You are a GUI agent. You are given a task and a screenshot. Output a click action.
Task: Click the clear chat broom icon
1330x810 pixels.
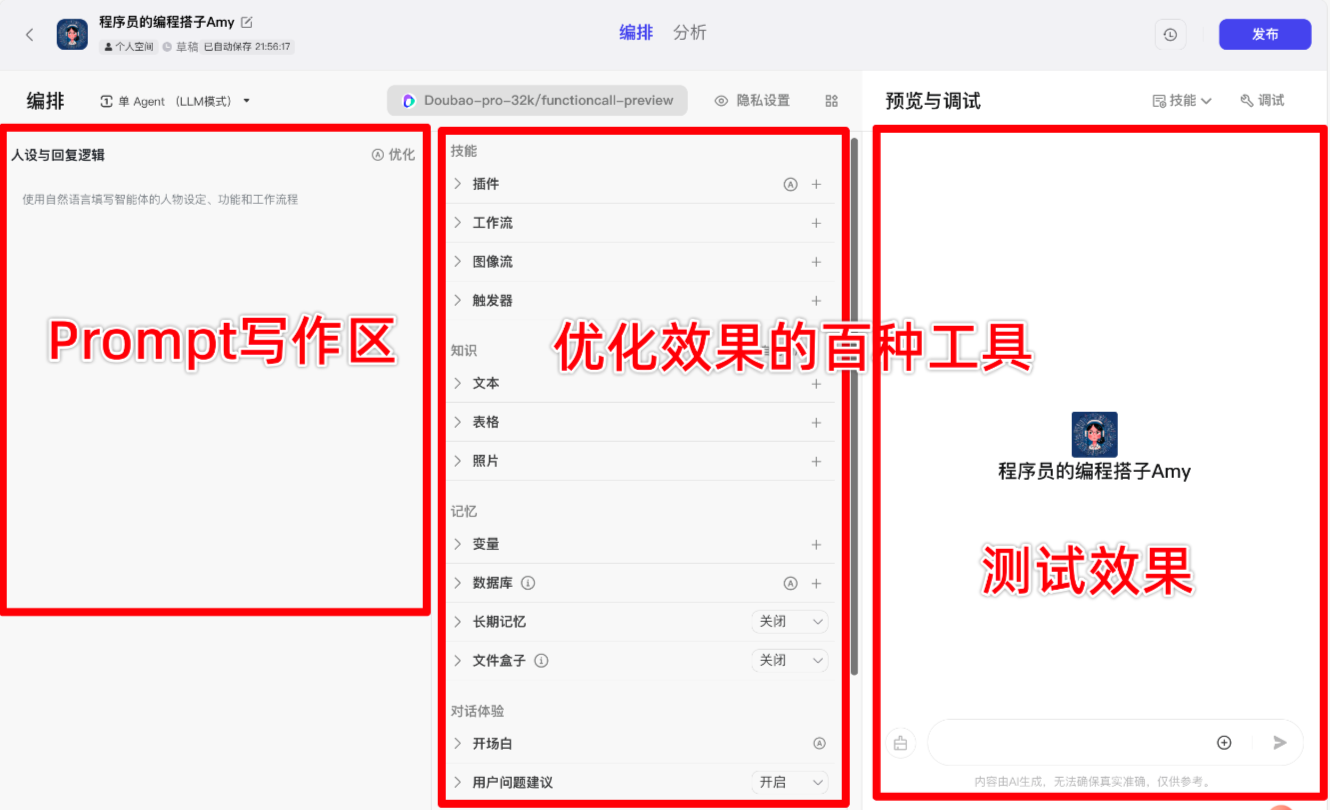coord(900,742)
